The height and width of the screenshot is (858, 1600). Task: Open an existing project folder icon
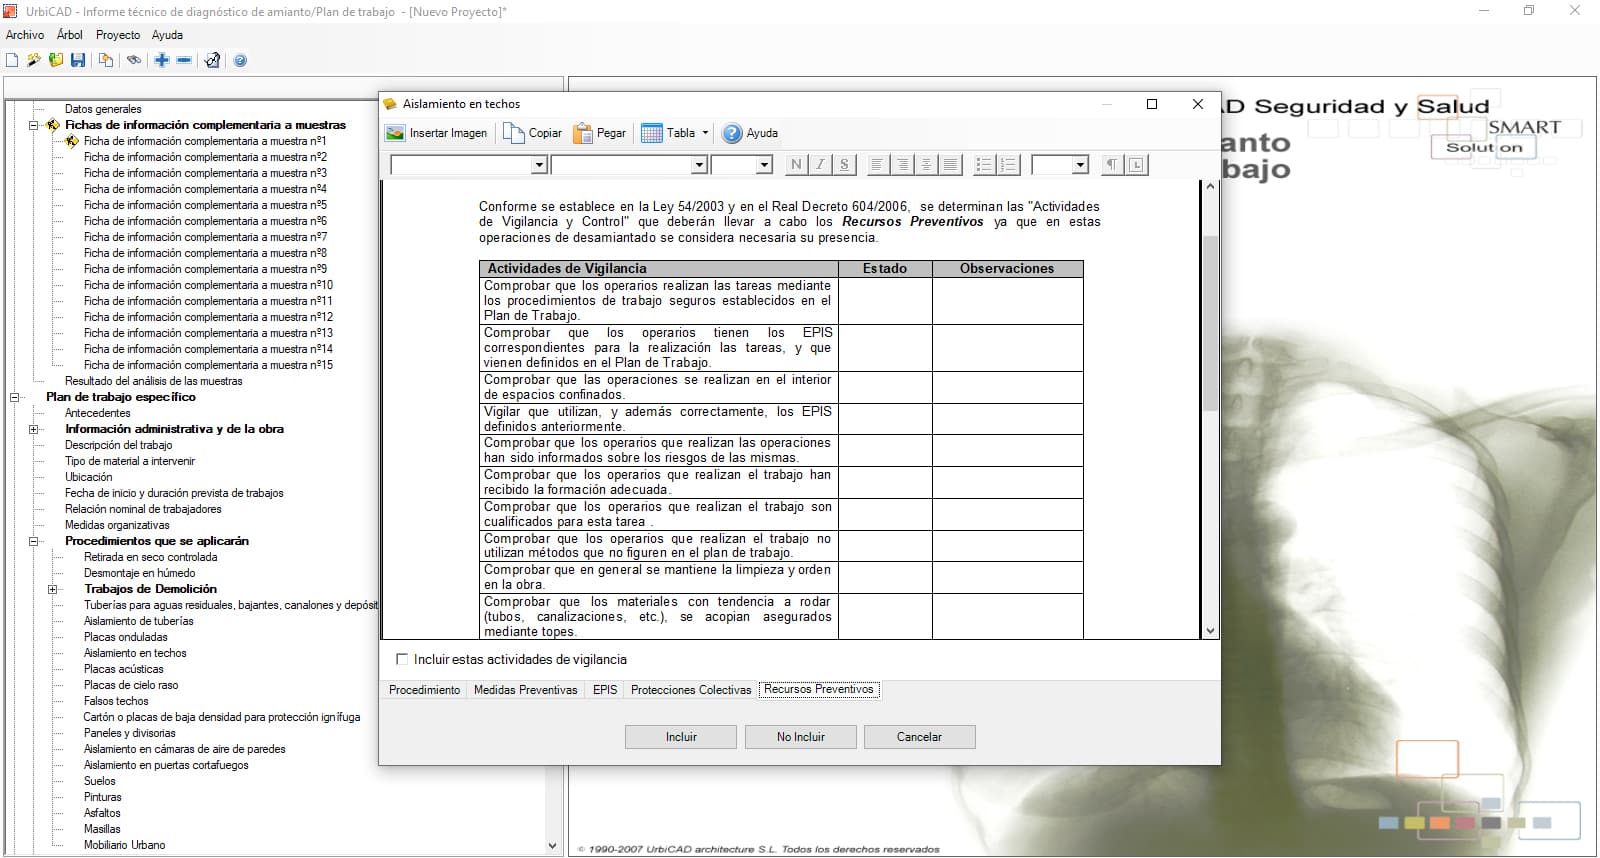[x=56, y=60]
